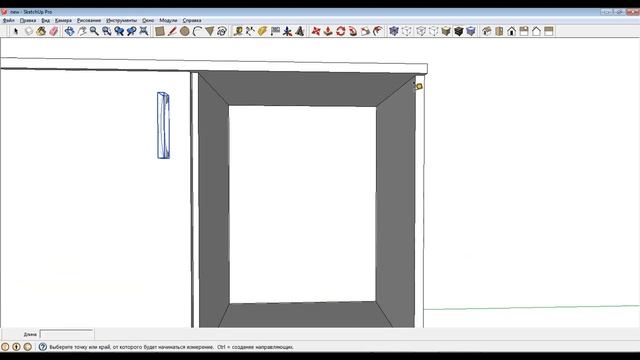Click the first status bar circle icon
Screen dimensions: 640x360
point(5,347)
